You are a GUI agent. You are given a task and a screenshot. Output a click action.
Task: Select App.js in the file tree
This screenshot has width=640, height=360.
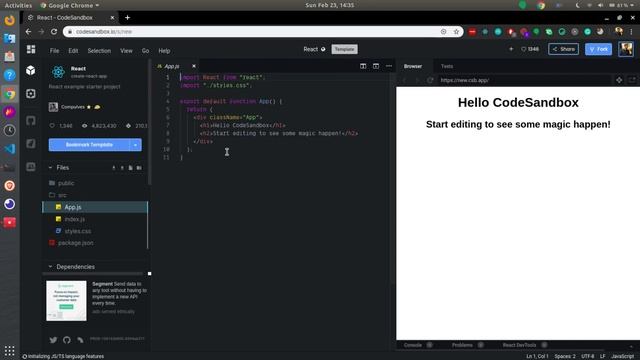pos(95,207)
